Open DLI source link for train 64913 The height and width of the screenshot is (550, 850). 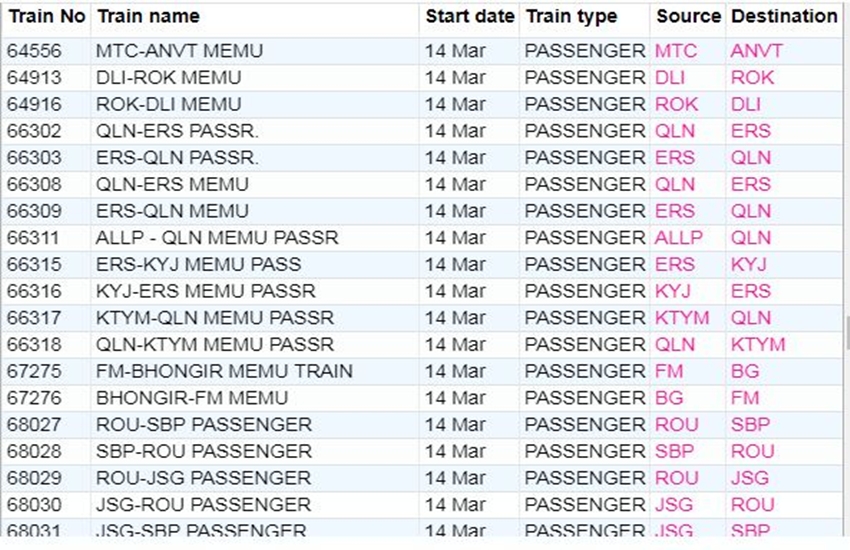click(670, 78)
